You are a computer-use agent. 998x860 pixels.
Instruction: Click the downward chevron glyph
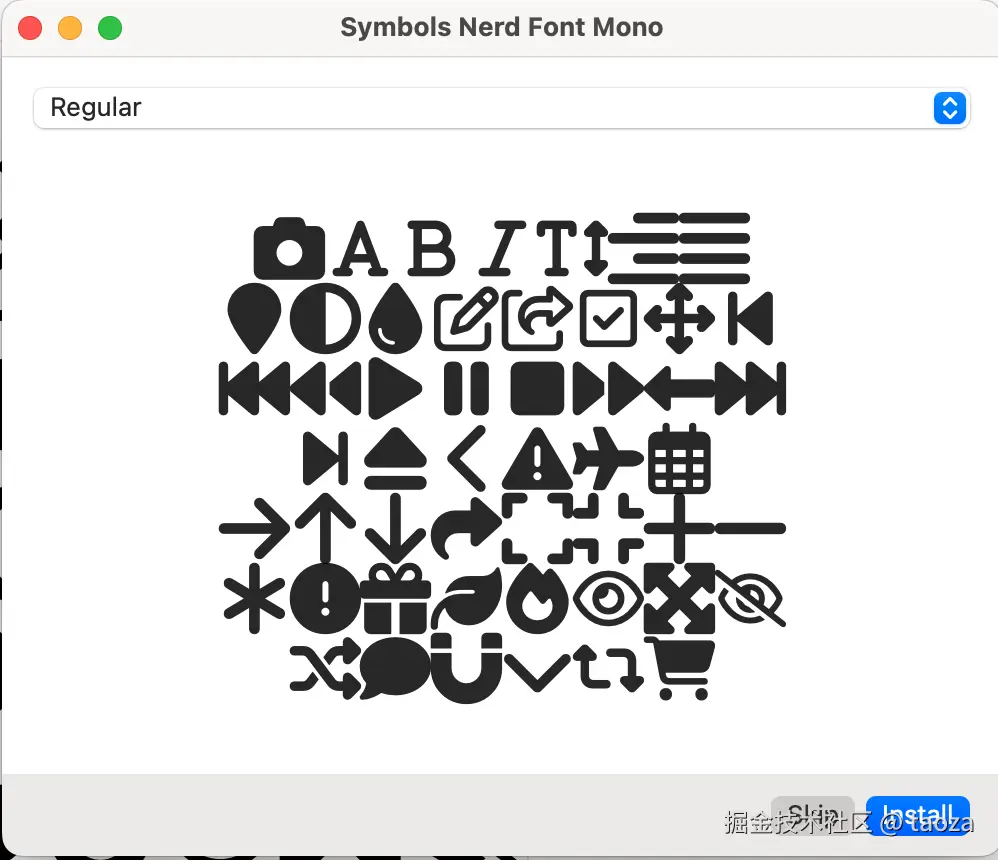point(537,672)
